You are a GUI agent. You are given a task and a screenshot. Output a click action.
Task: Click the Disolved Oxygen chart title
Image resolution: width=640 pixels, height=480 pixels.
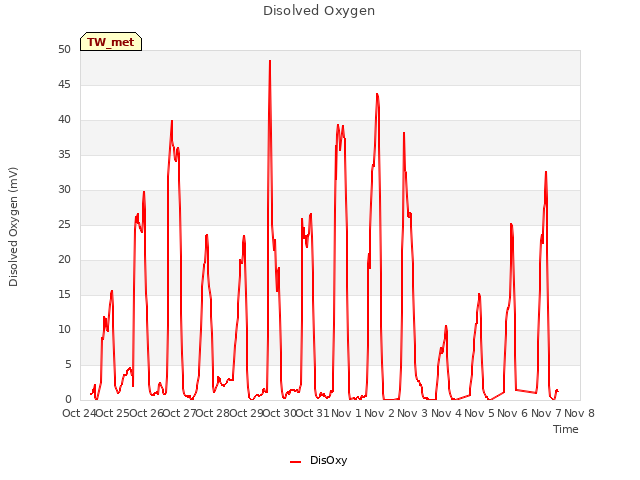click(319, 11)
